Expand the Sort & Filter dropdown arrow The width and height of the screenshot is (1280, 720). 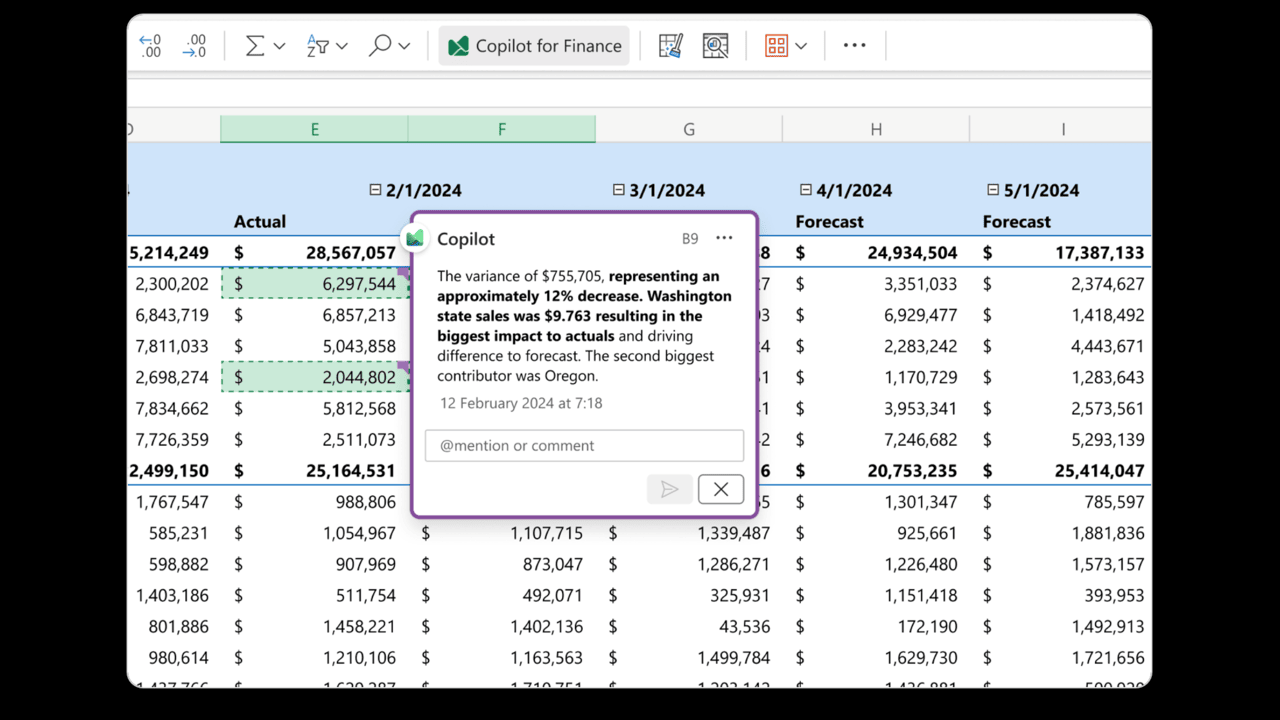[342, 46]
